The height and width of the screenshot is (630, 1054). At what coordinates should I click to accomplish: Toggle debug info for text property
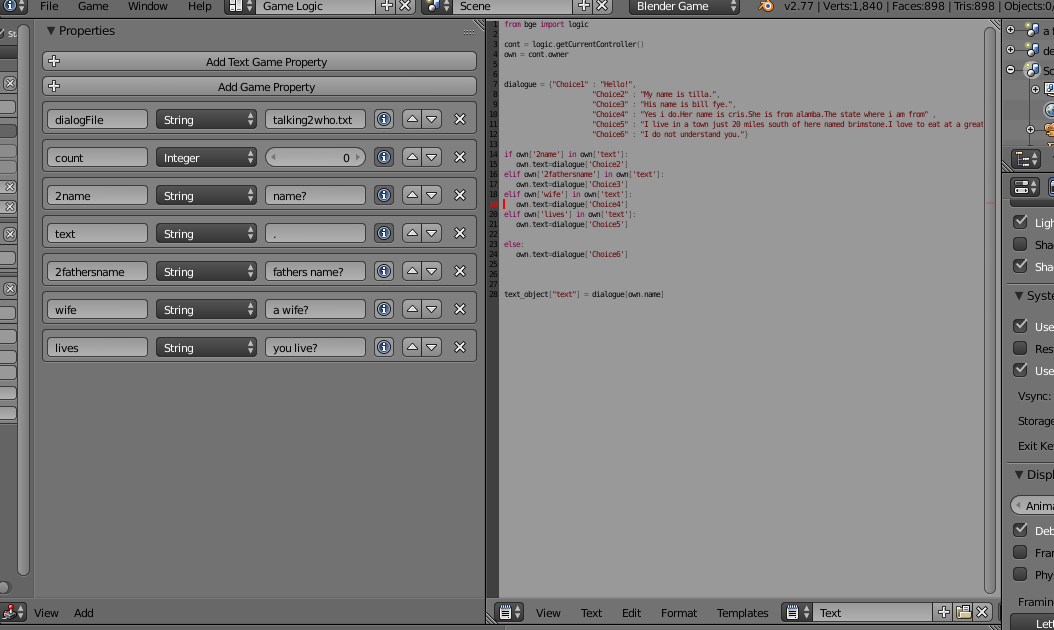384,233
